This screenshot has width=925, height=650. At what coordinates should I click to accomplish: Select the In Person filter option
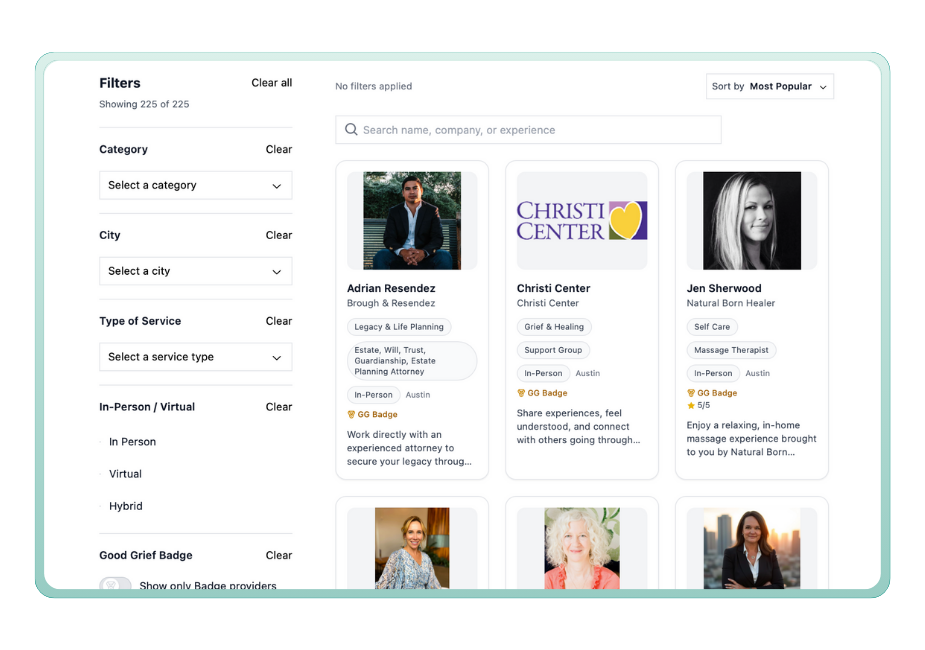point(132,441)
